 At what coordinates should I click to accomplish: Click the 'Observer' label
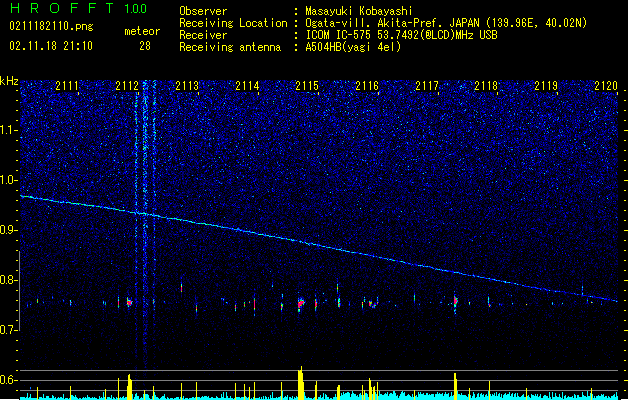pos(203,11)
